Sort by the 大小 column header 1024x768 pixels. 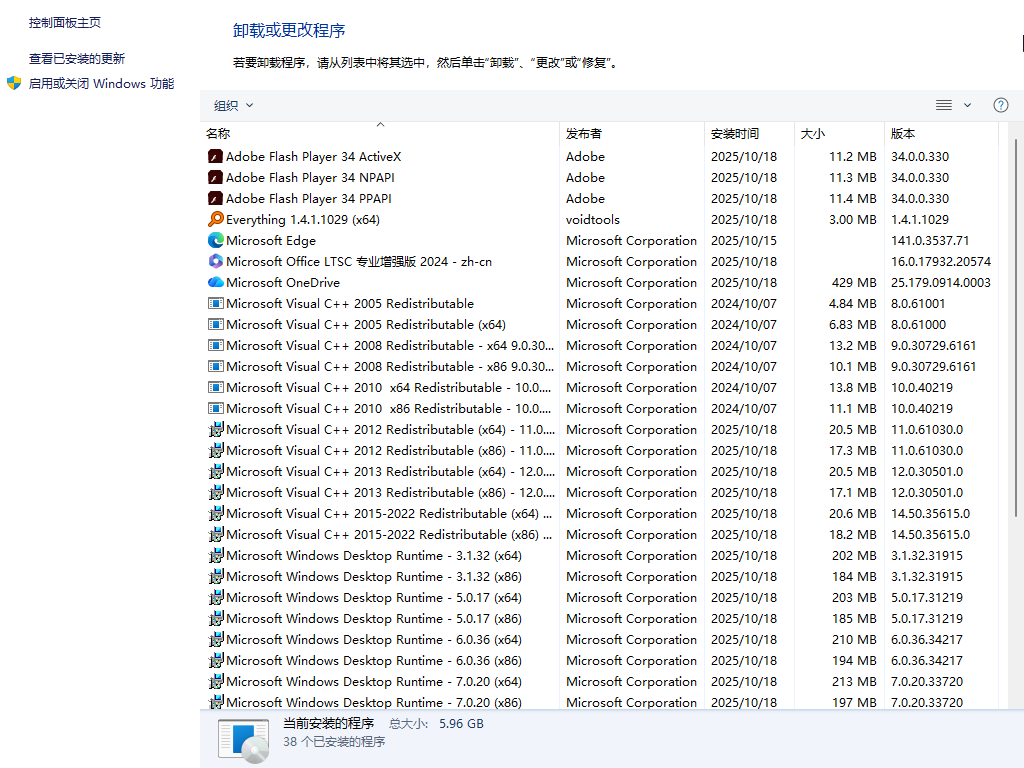point(812,133)
